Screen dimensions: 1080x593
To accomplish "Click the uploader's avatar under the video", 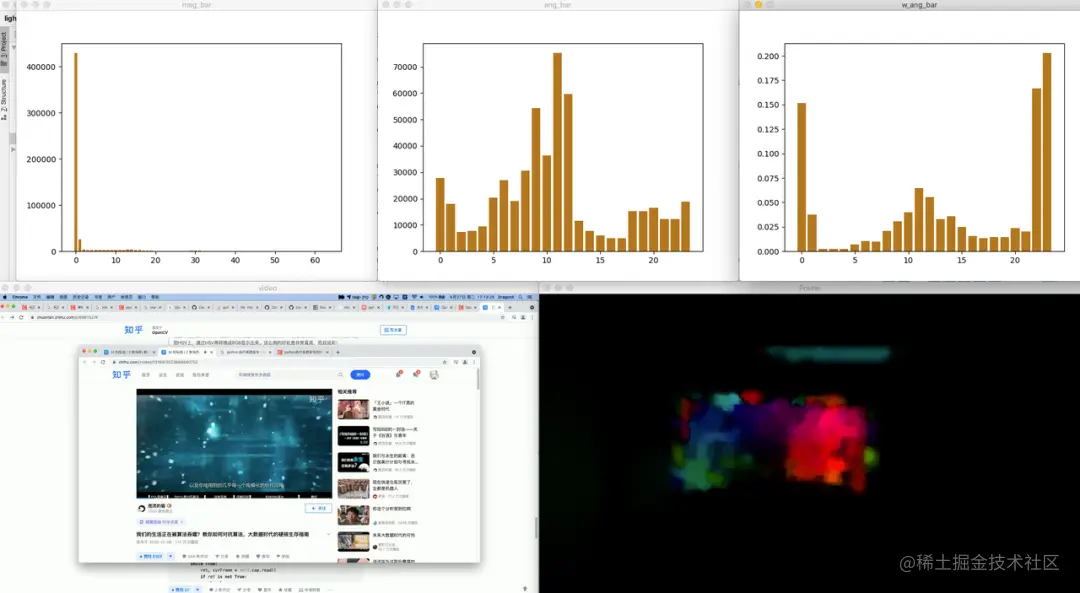I will 142,508.
